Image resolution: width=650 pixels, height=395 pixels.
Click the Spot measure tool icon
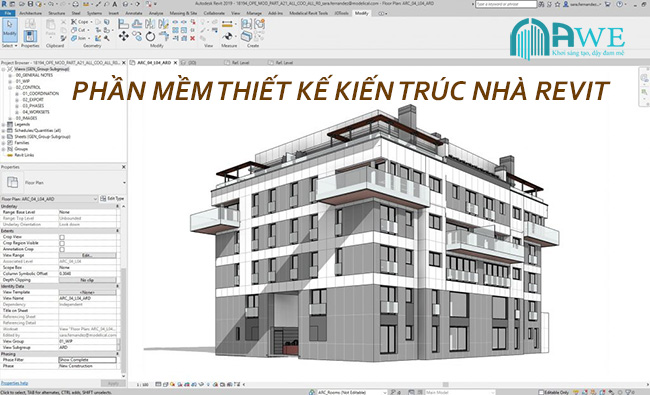[228, 37]
